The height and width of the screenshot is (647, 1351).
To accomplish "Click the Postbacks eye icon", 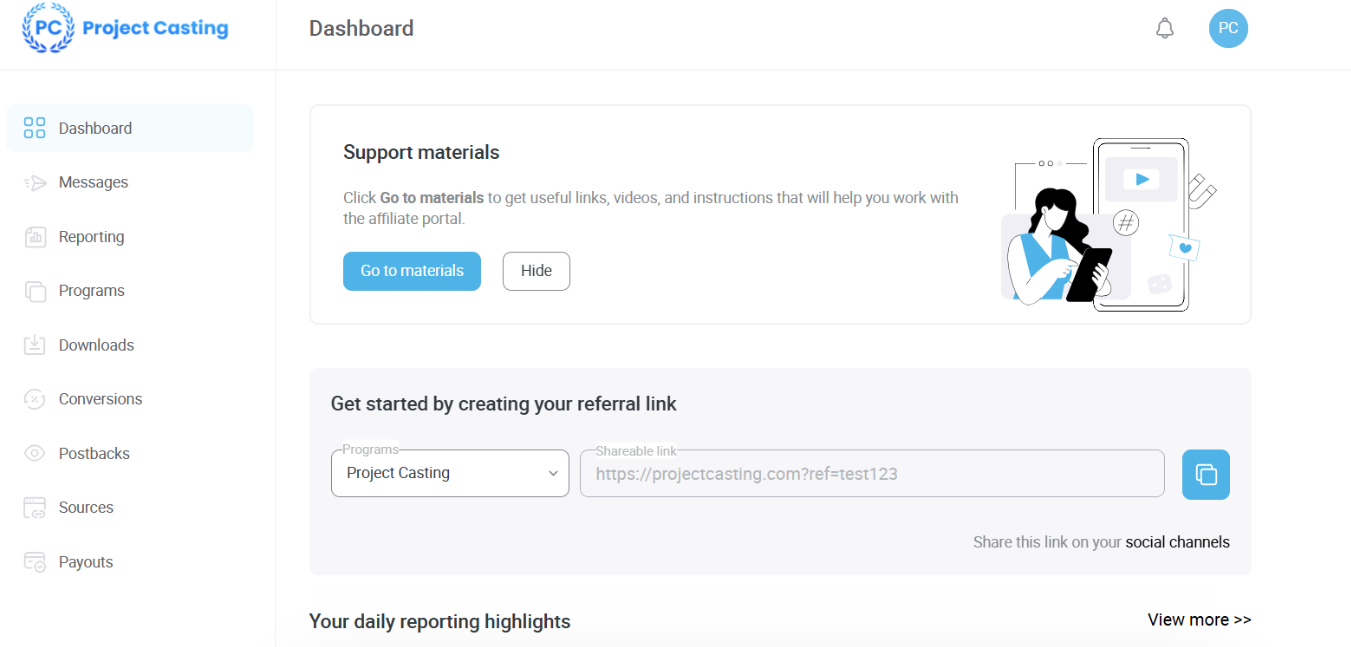I will click(x=35, y=453).
